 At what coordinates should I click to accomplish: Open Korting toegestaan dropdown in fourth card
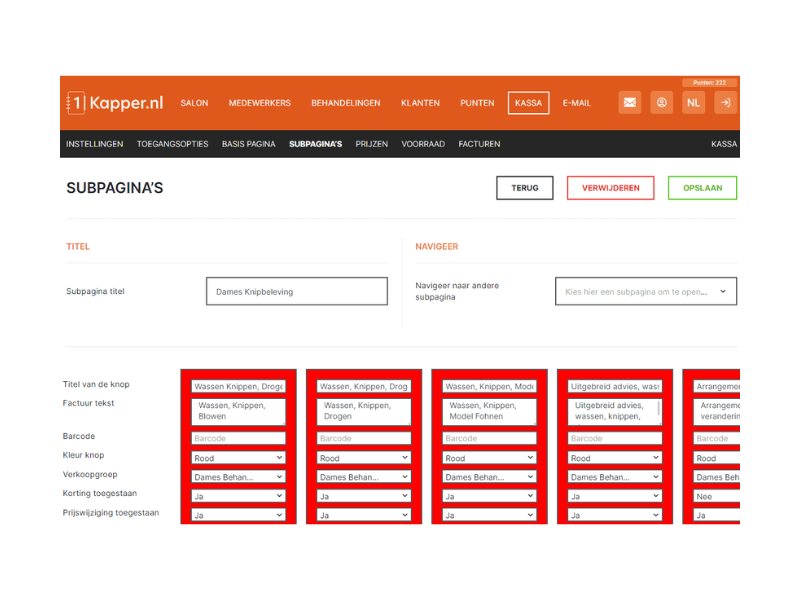point(615,496)
